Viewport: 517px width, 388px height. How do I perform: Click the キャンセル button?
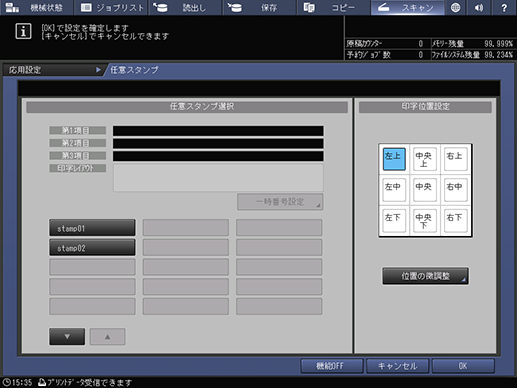[397, 366]
